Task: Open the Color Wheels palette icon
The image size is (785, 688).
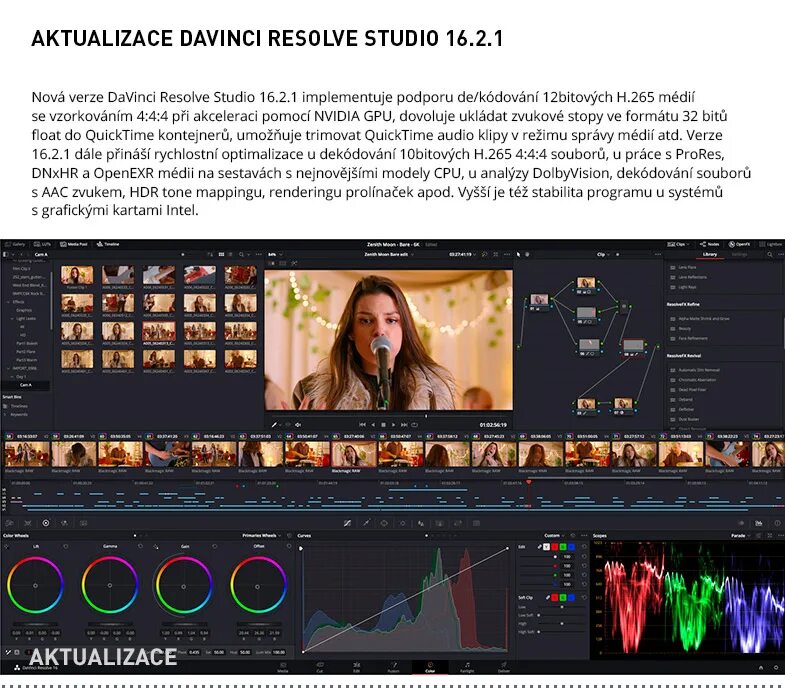Action: coord(46,523)
